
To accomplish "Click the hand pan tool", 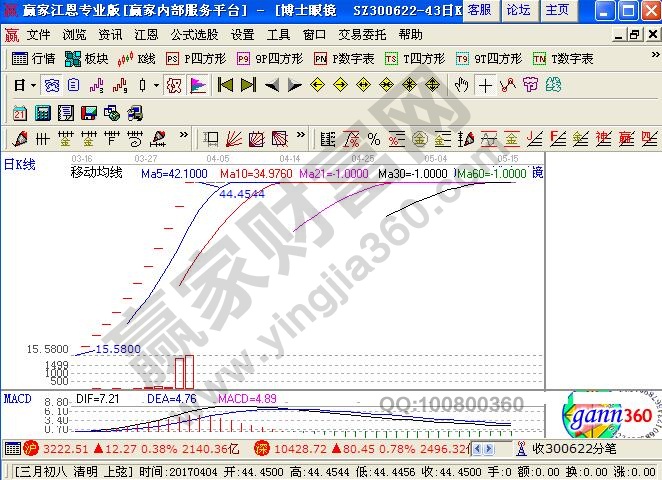I will coord(462,85).
